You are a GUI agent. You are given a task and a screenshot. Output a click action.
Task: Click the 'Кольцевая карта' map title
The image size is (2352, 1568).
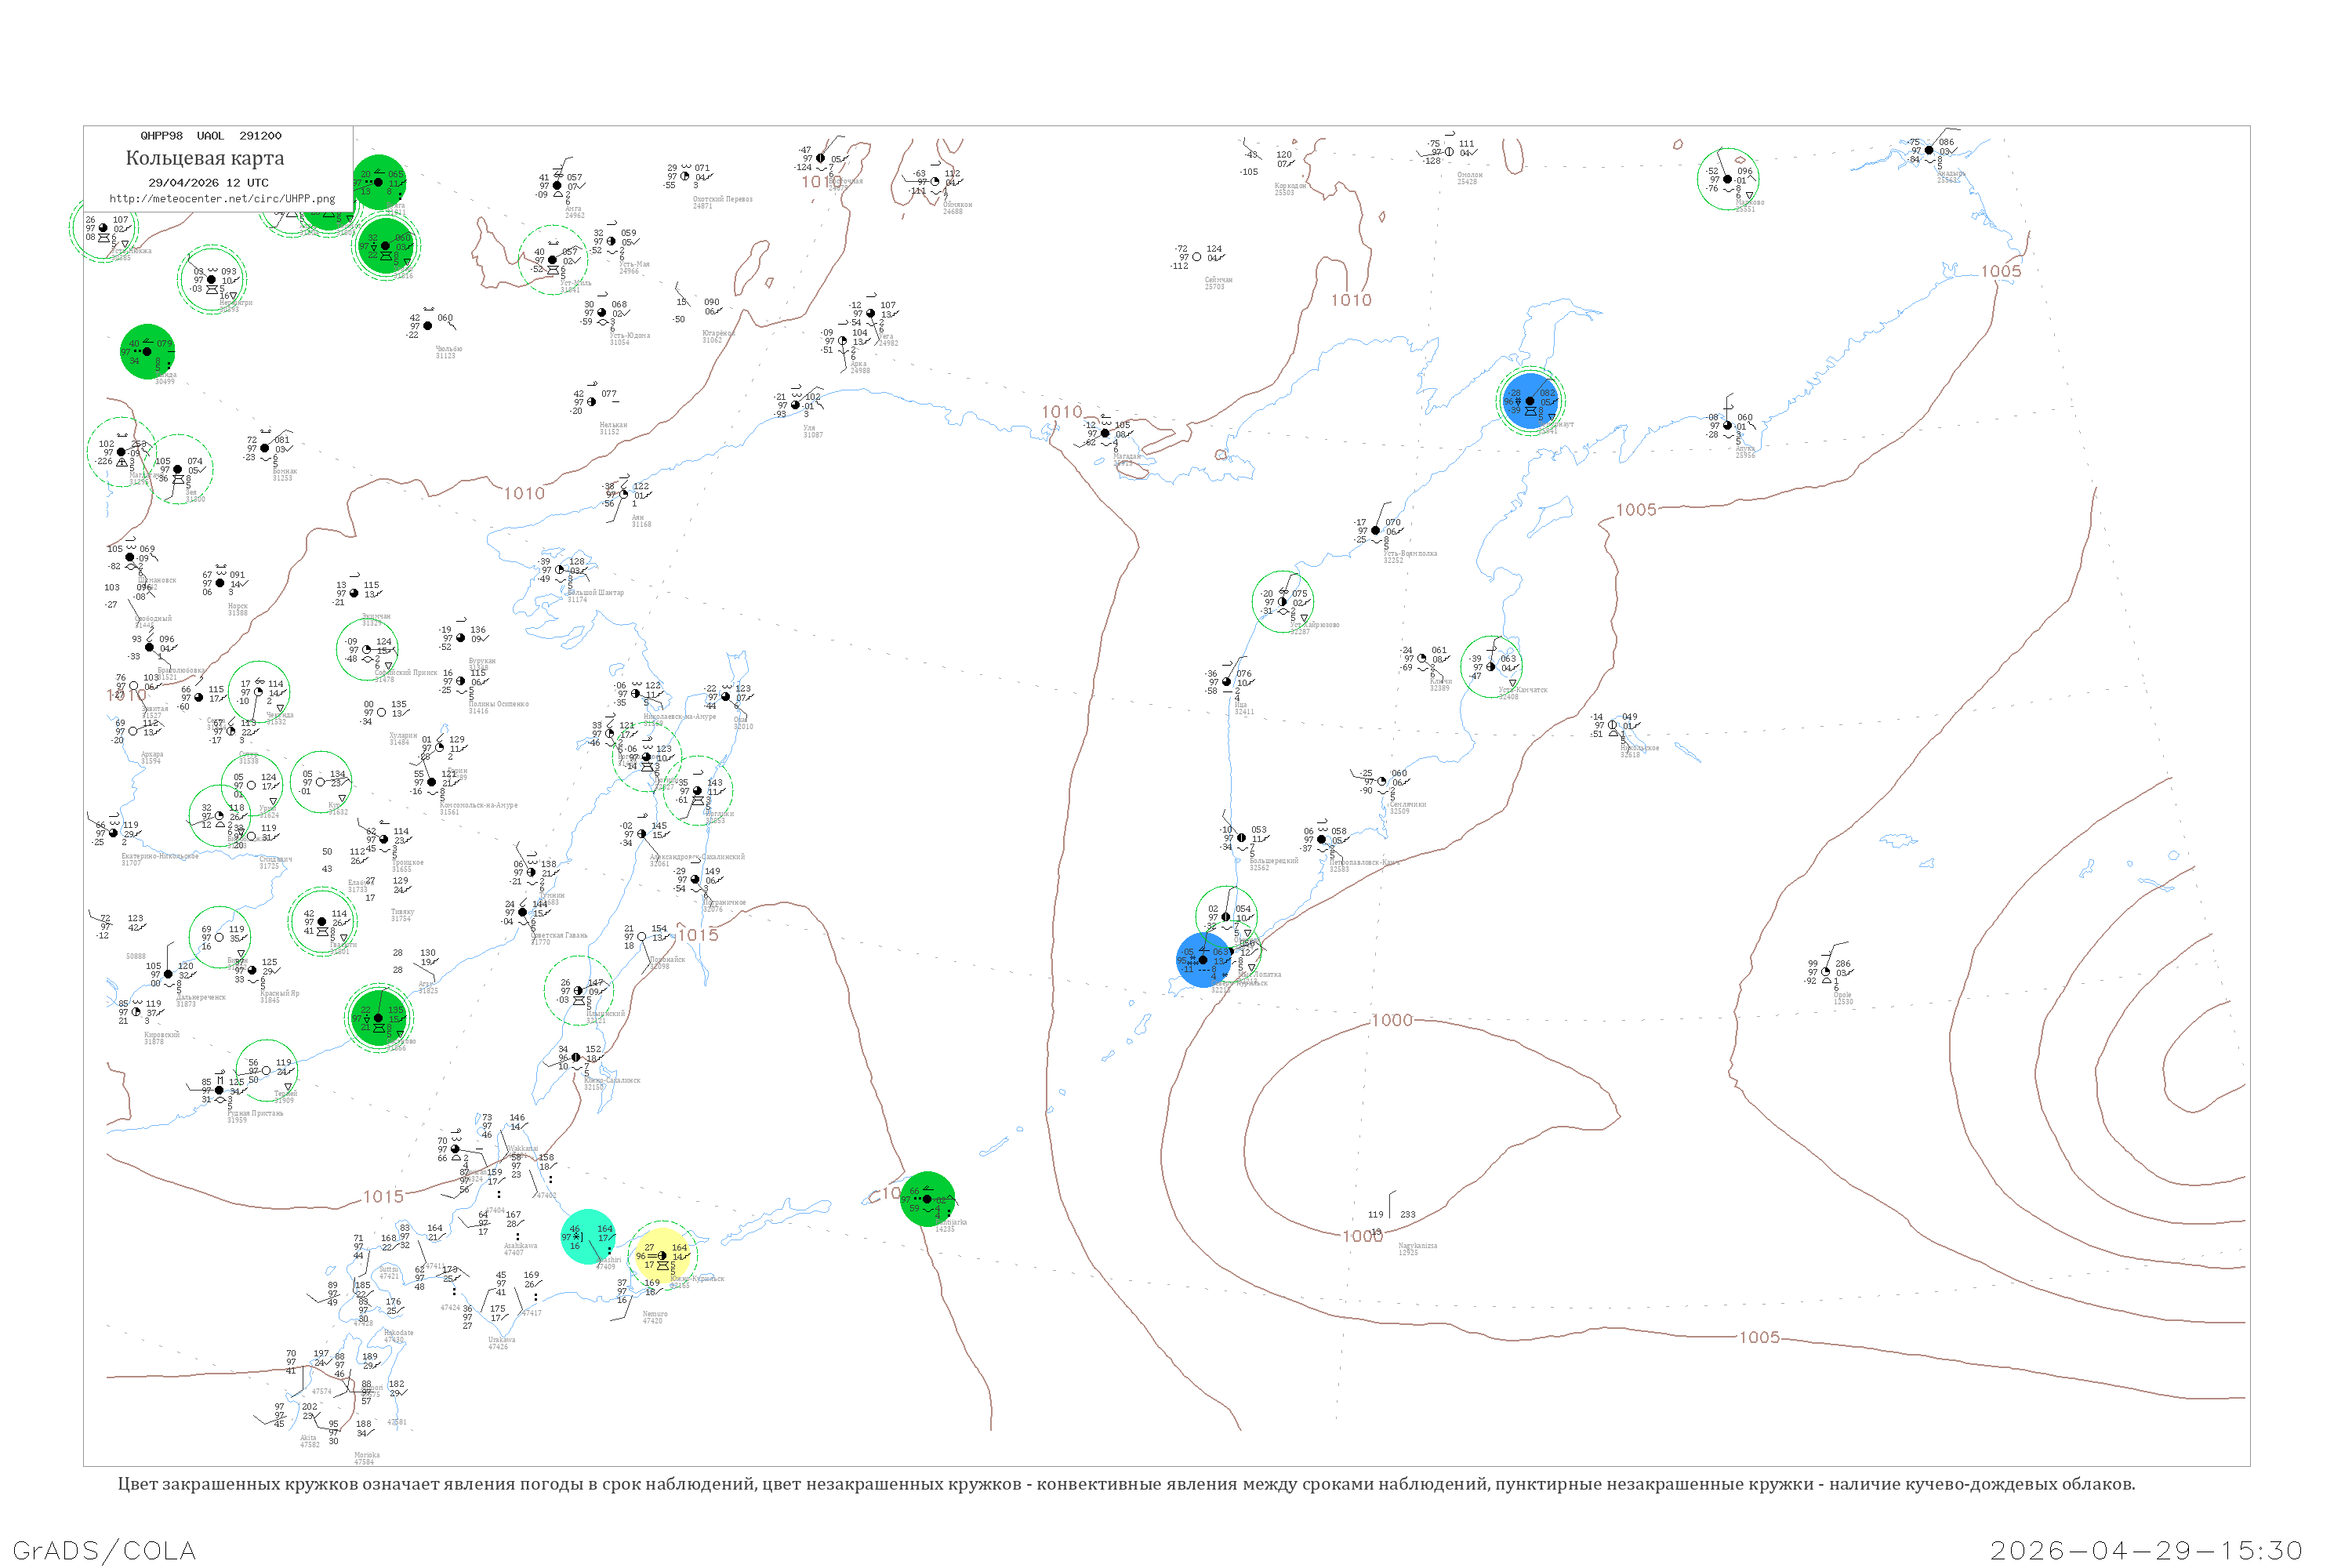pyautogui.click(x=205, y=158)
